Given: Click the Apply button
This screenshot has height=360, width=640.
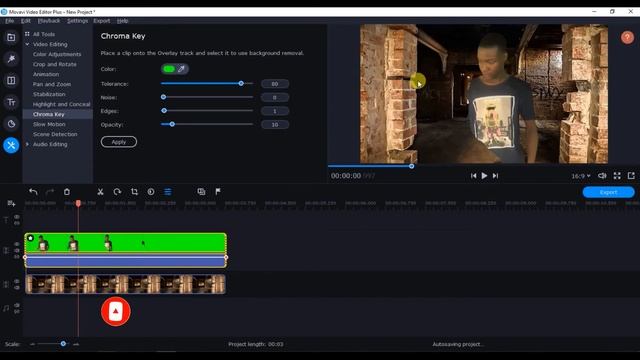Looking at the screenshot, I should [119, 142].
